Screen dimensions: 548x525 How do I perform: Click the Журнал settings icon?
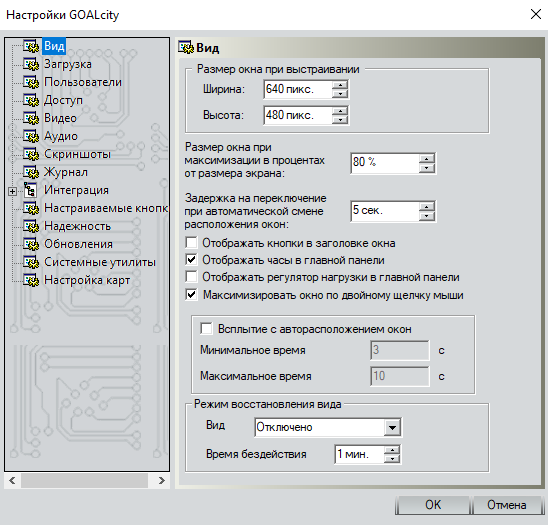click(31, 172)
